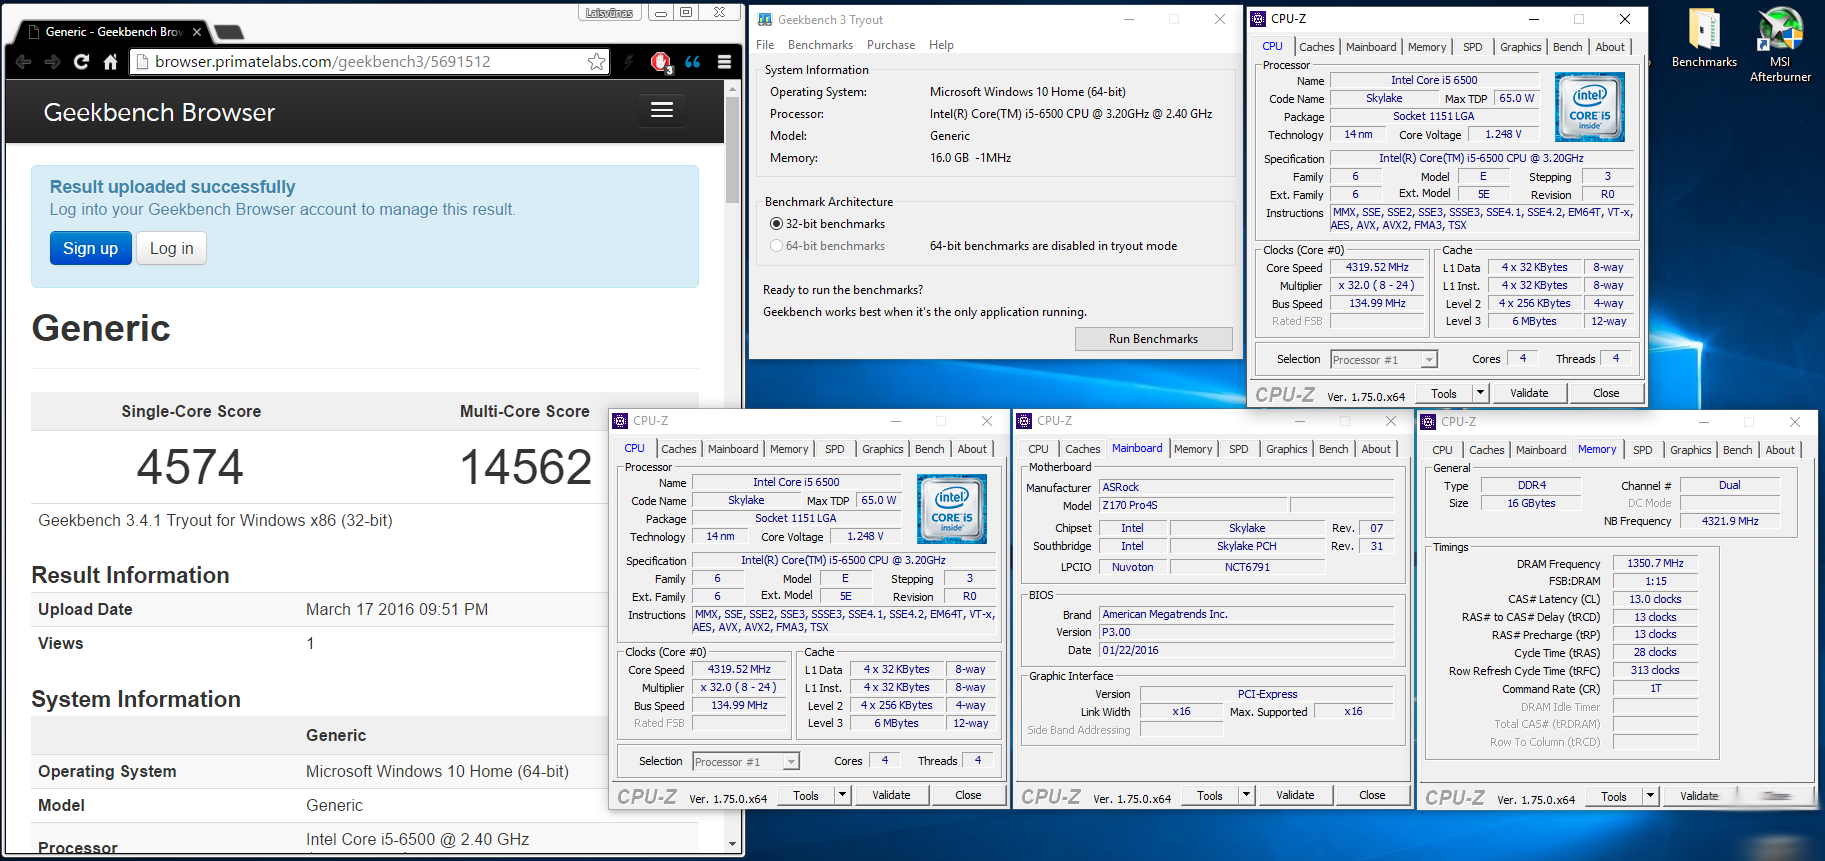The image size is (1825, 861).
Task: Open Help menu in Geekbench 3
Action: point(941,45)
